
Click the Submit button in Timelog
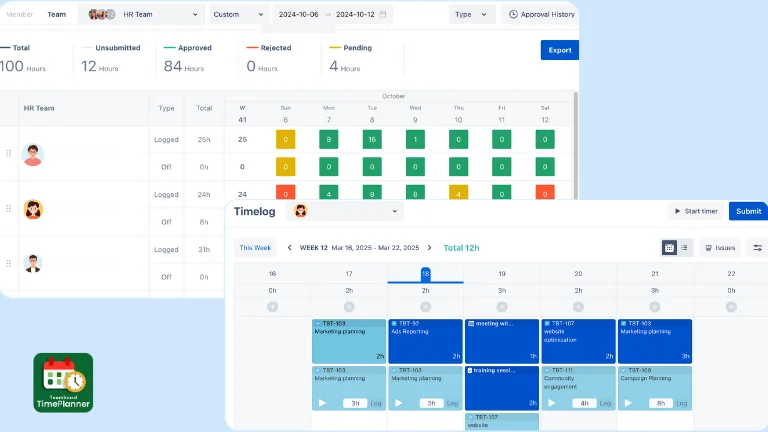point(748,211)
